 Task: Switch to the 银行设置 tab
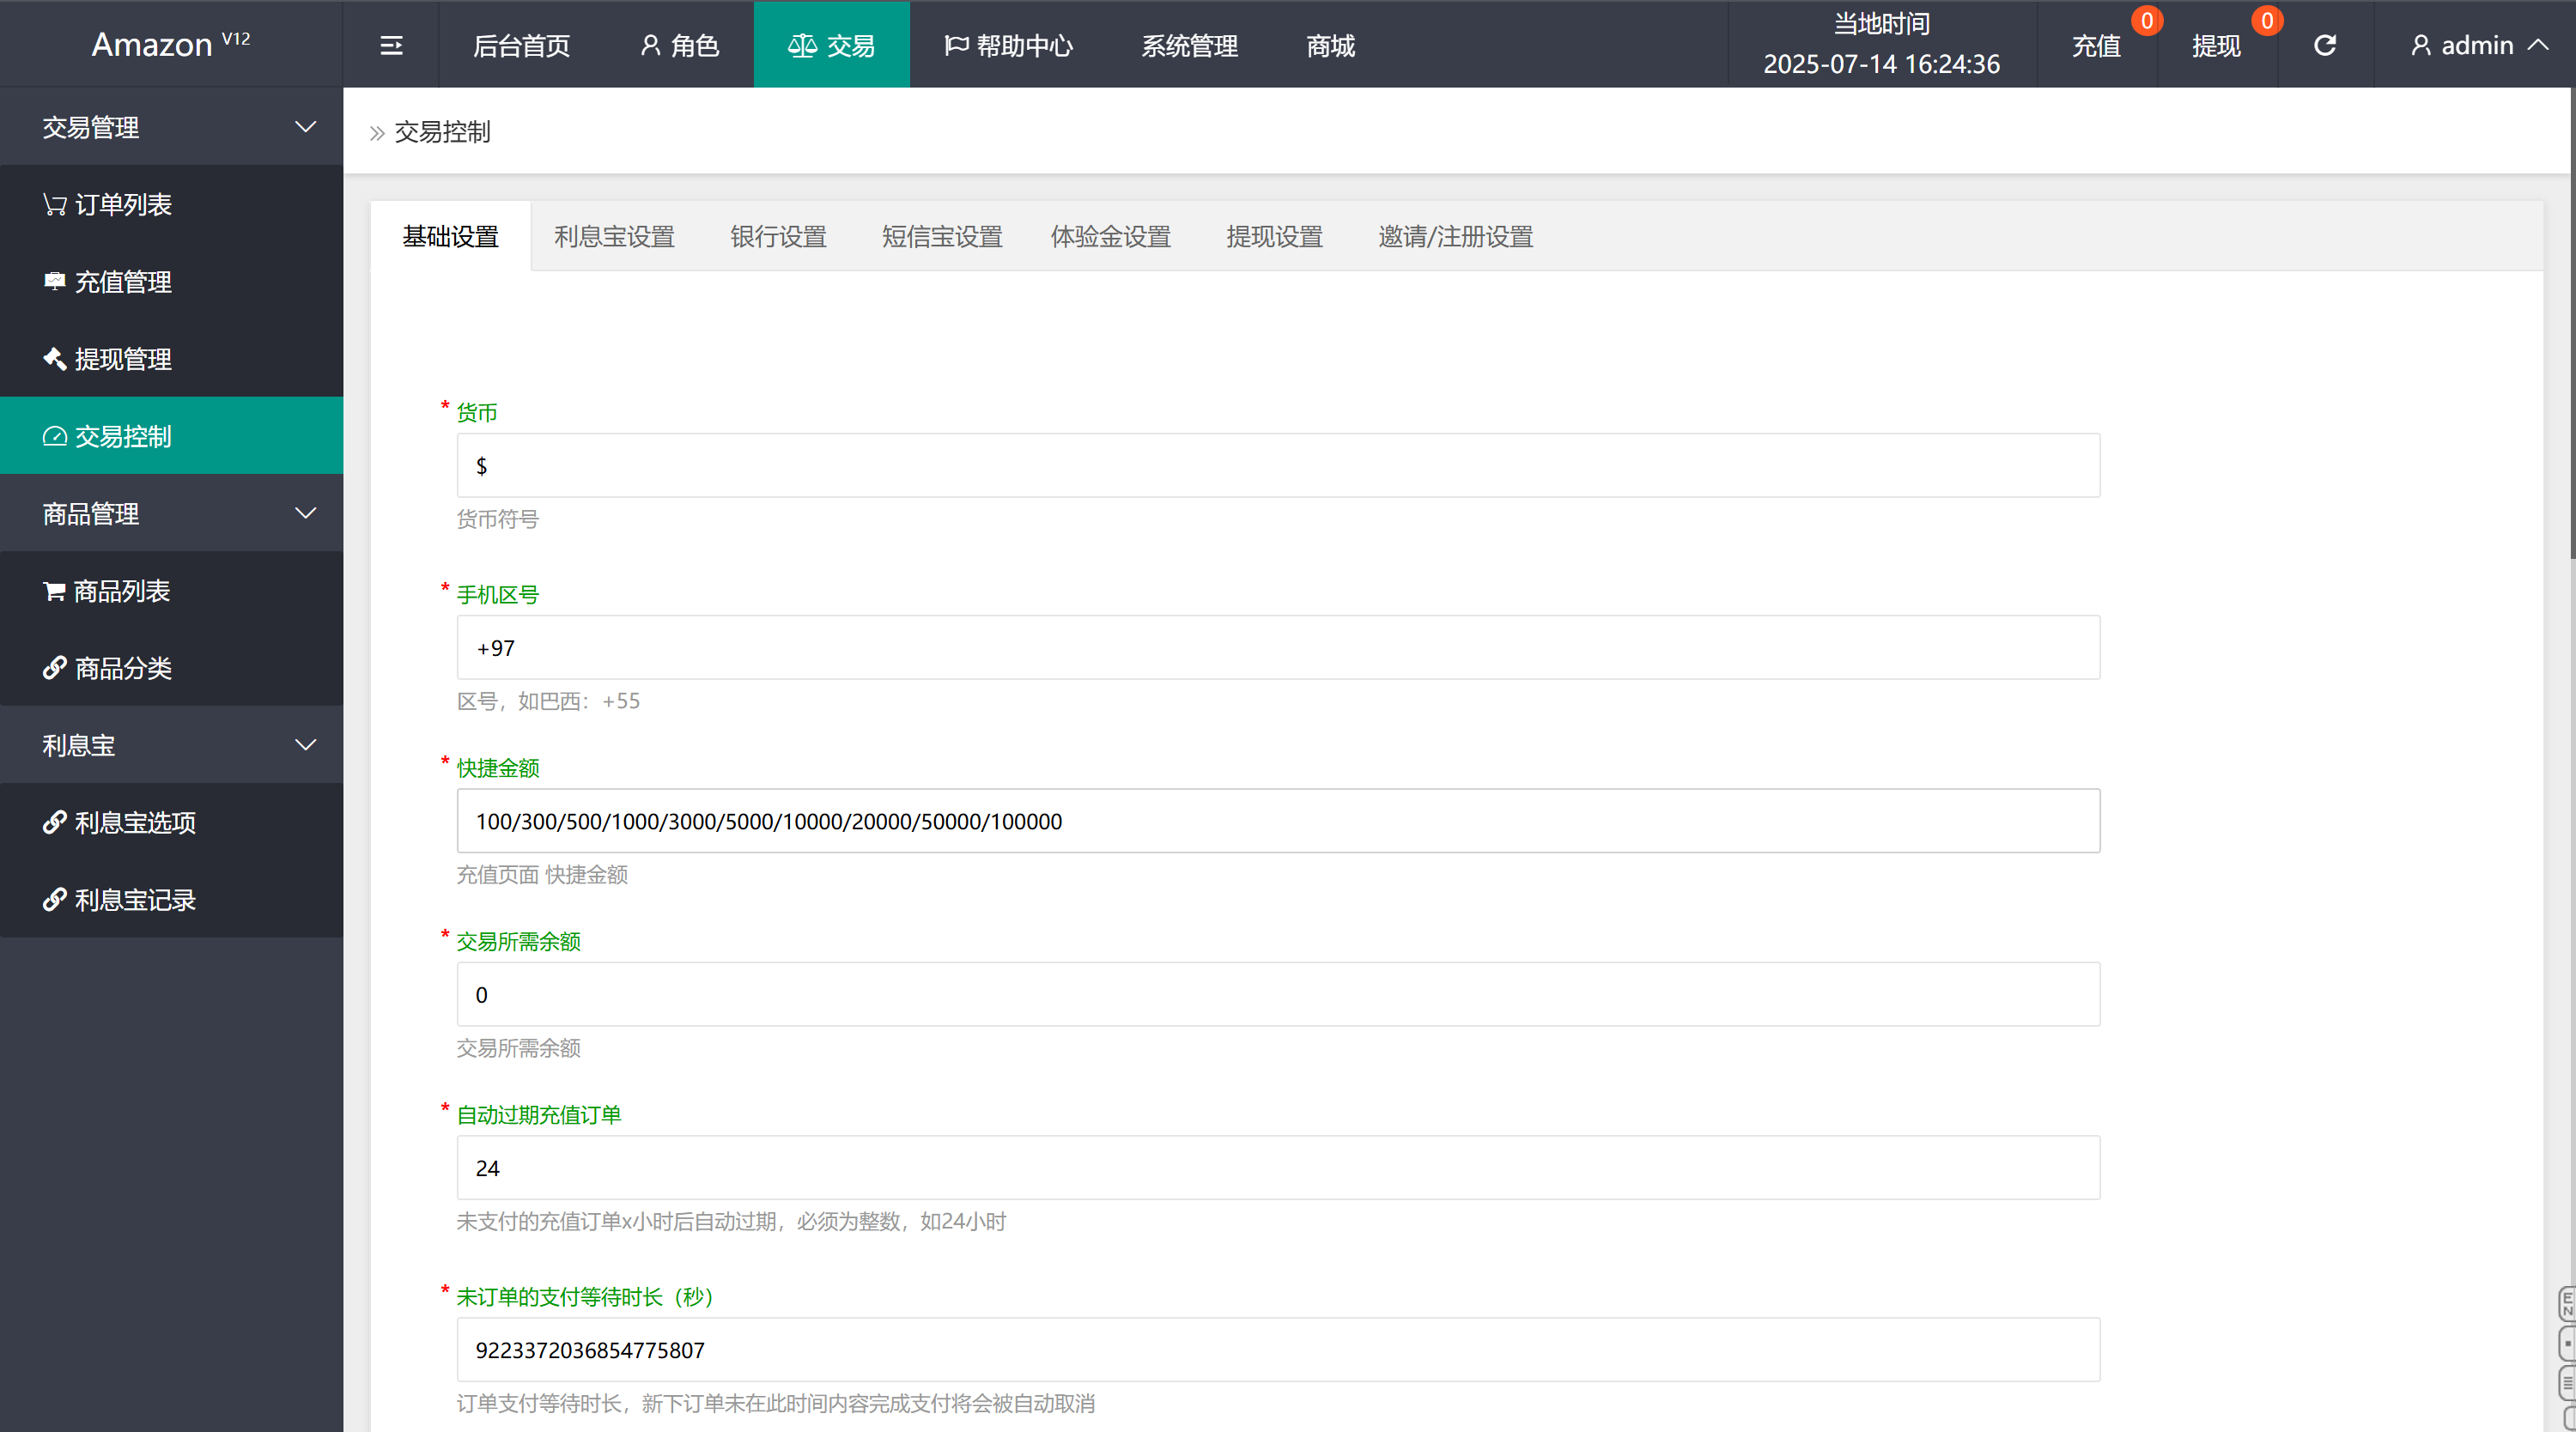[x=778, y=236]
